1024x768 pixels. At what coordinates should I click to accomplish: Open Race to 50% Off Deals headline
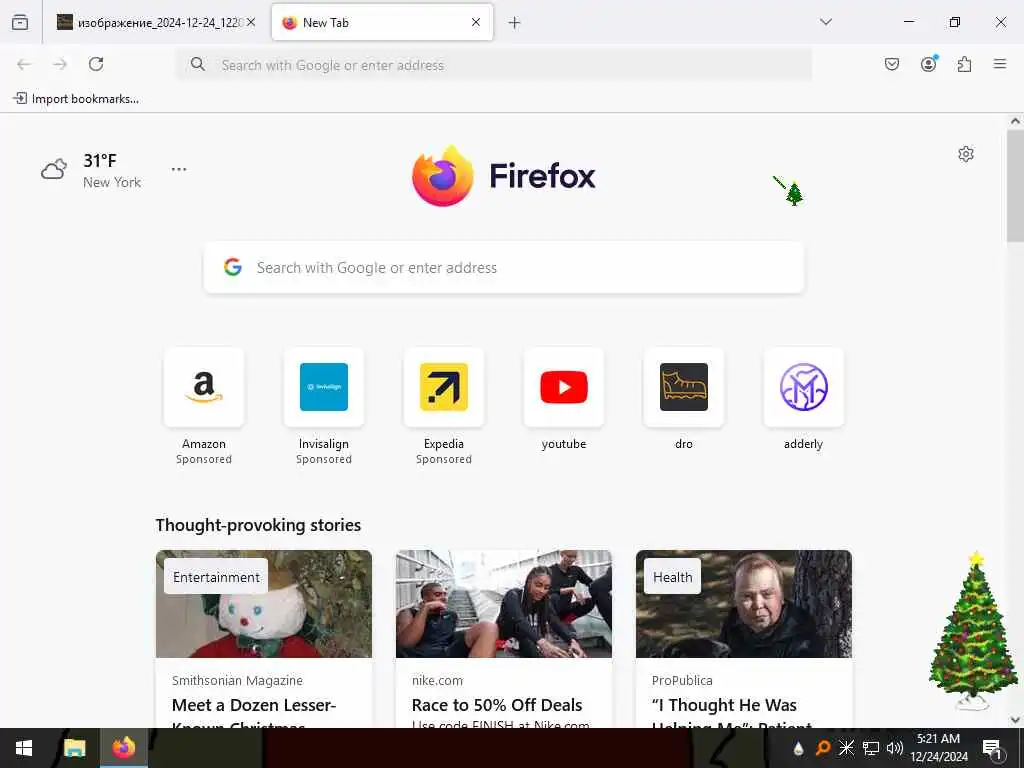point(497,705)
